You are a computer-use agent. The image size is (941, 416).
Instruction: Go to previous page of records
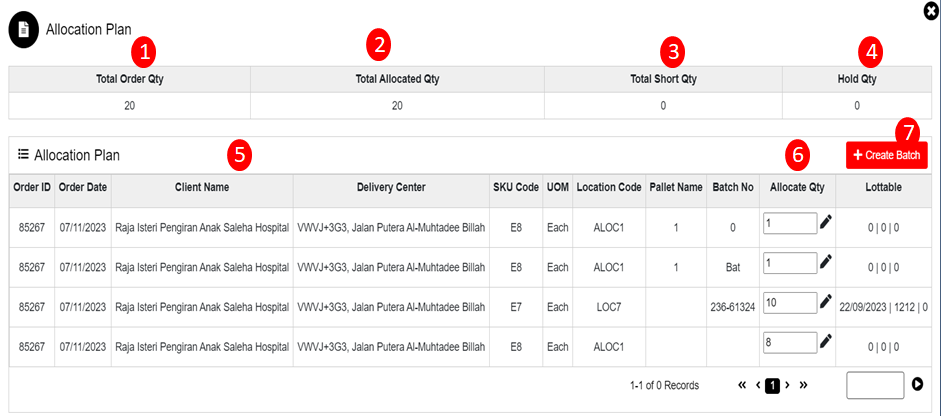click(758, 385)
